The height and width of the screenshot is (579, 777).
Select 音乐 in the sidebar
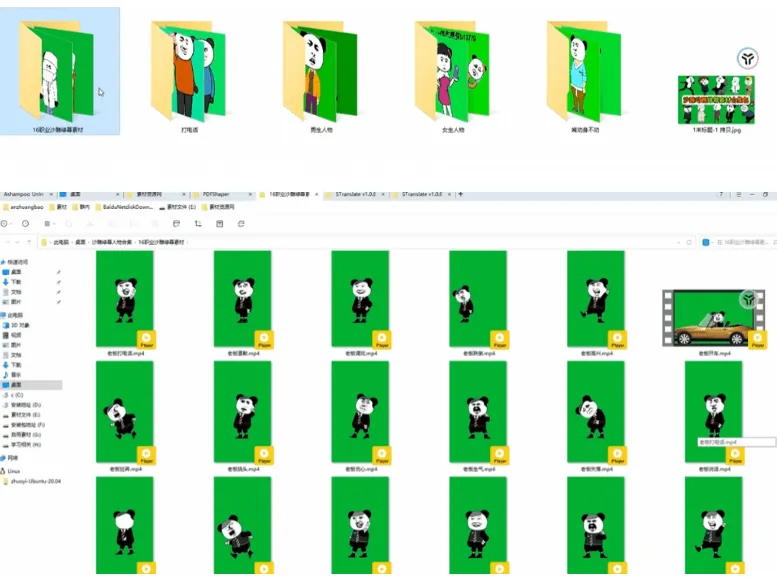12,375
